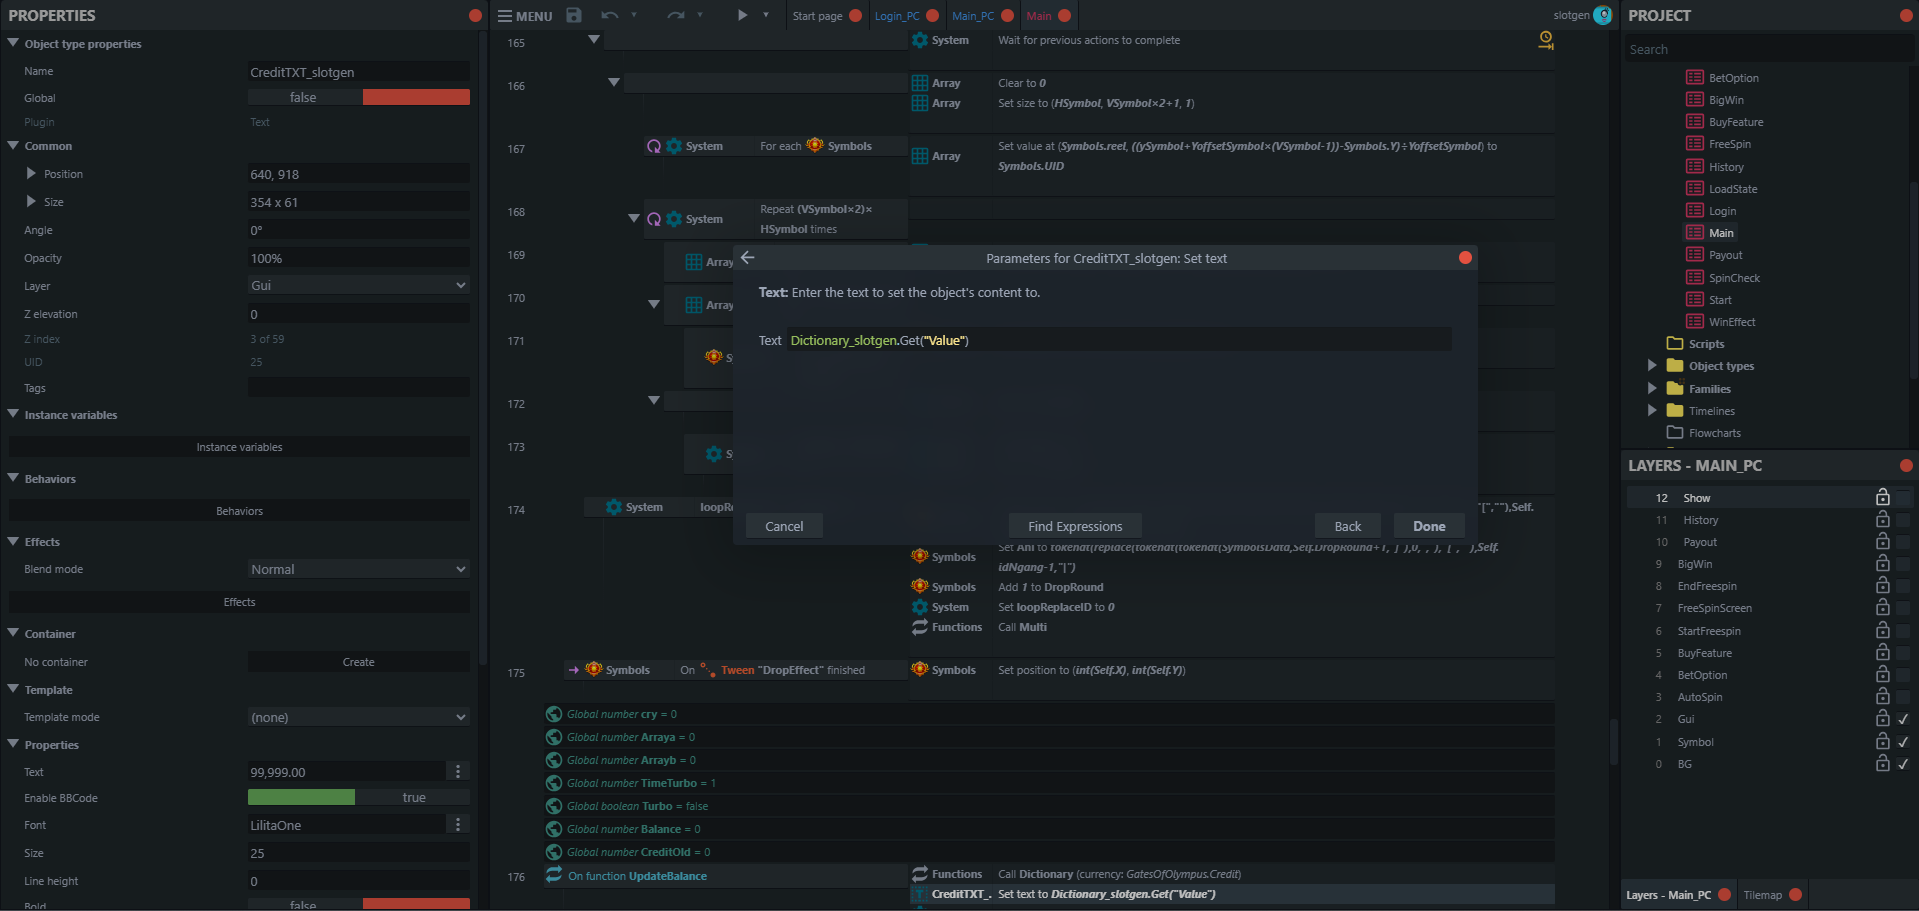Screen dimensions: 1919x911
Task: Open the Layer dropdown showing Gui
Action: 359,285
